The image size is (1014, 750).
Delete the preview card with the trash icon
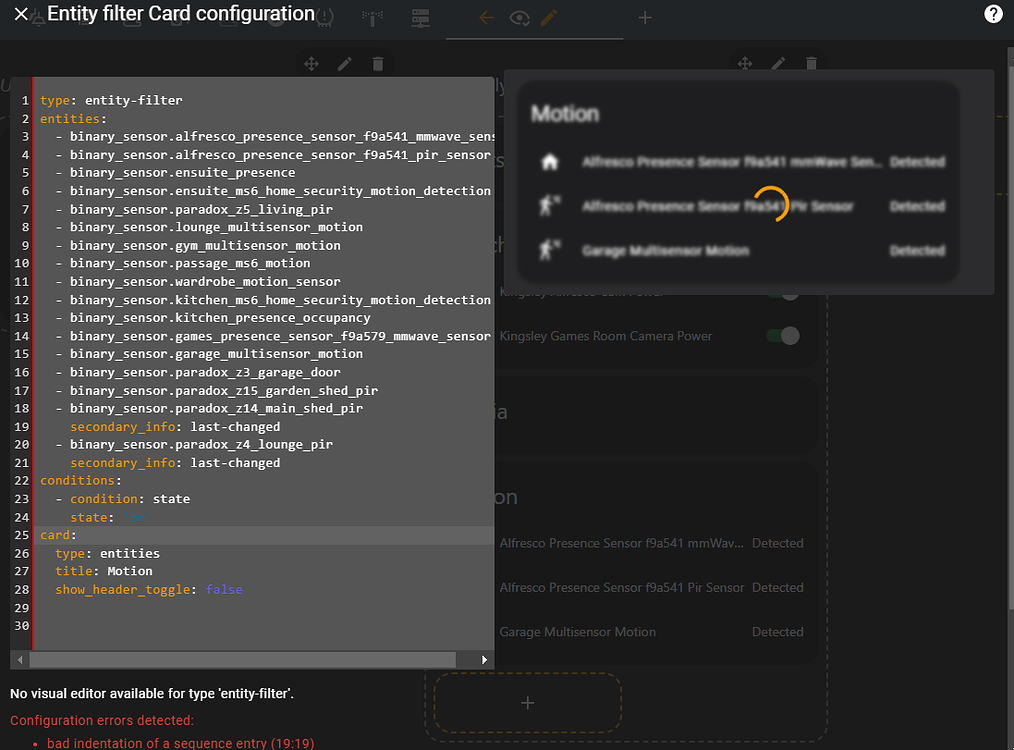click(x=811, y=63)
